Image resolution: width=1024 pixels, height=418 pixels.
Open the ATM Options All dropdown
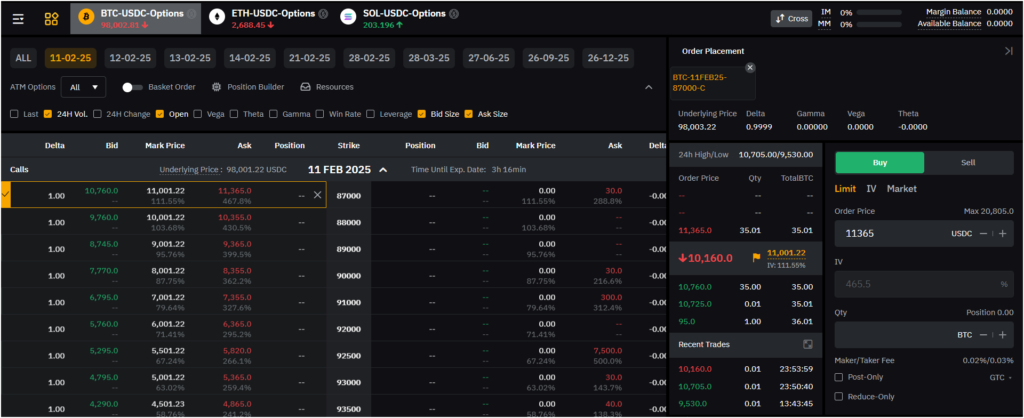point(83,87)
